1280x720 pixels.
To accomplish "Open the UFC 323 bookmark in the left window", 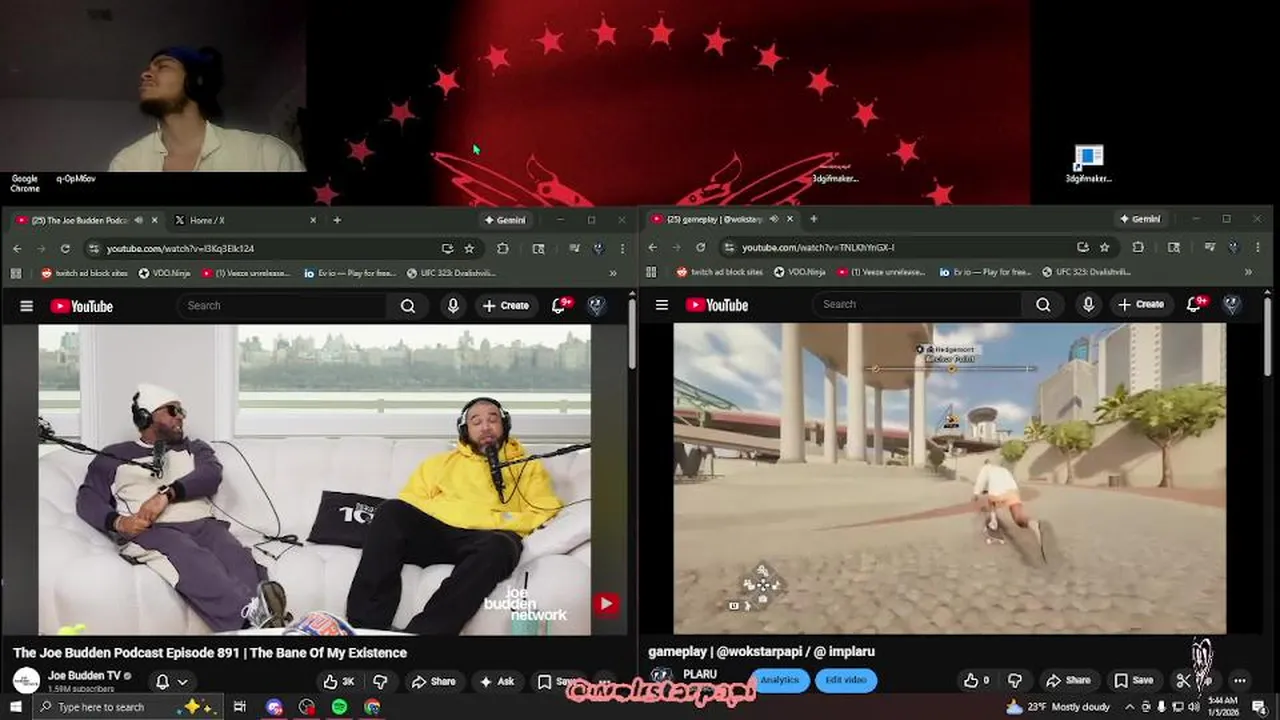I will [x=451, y=273].
